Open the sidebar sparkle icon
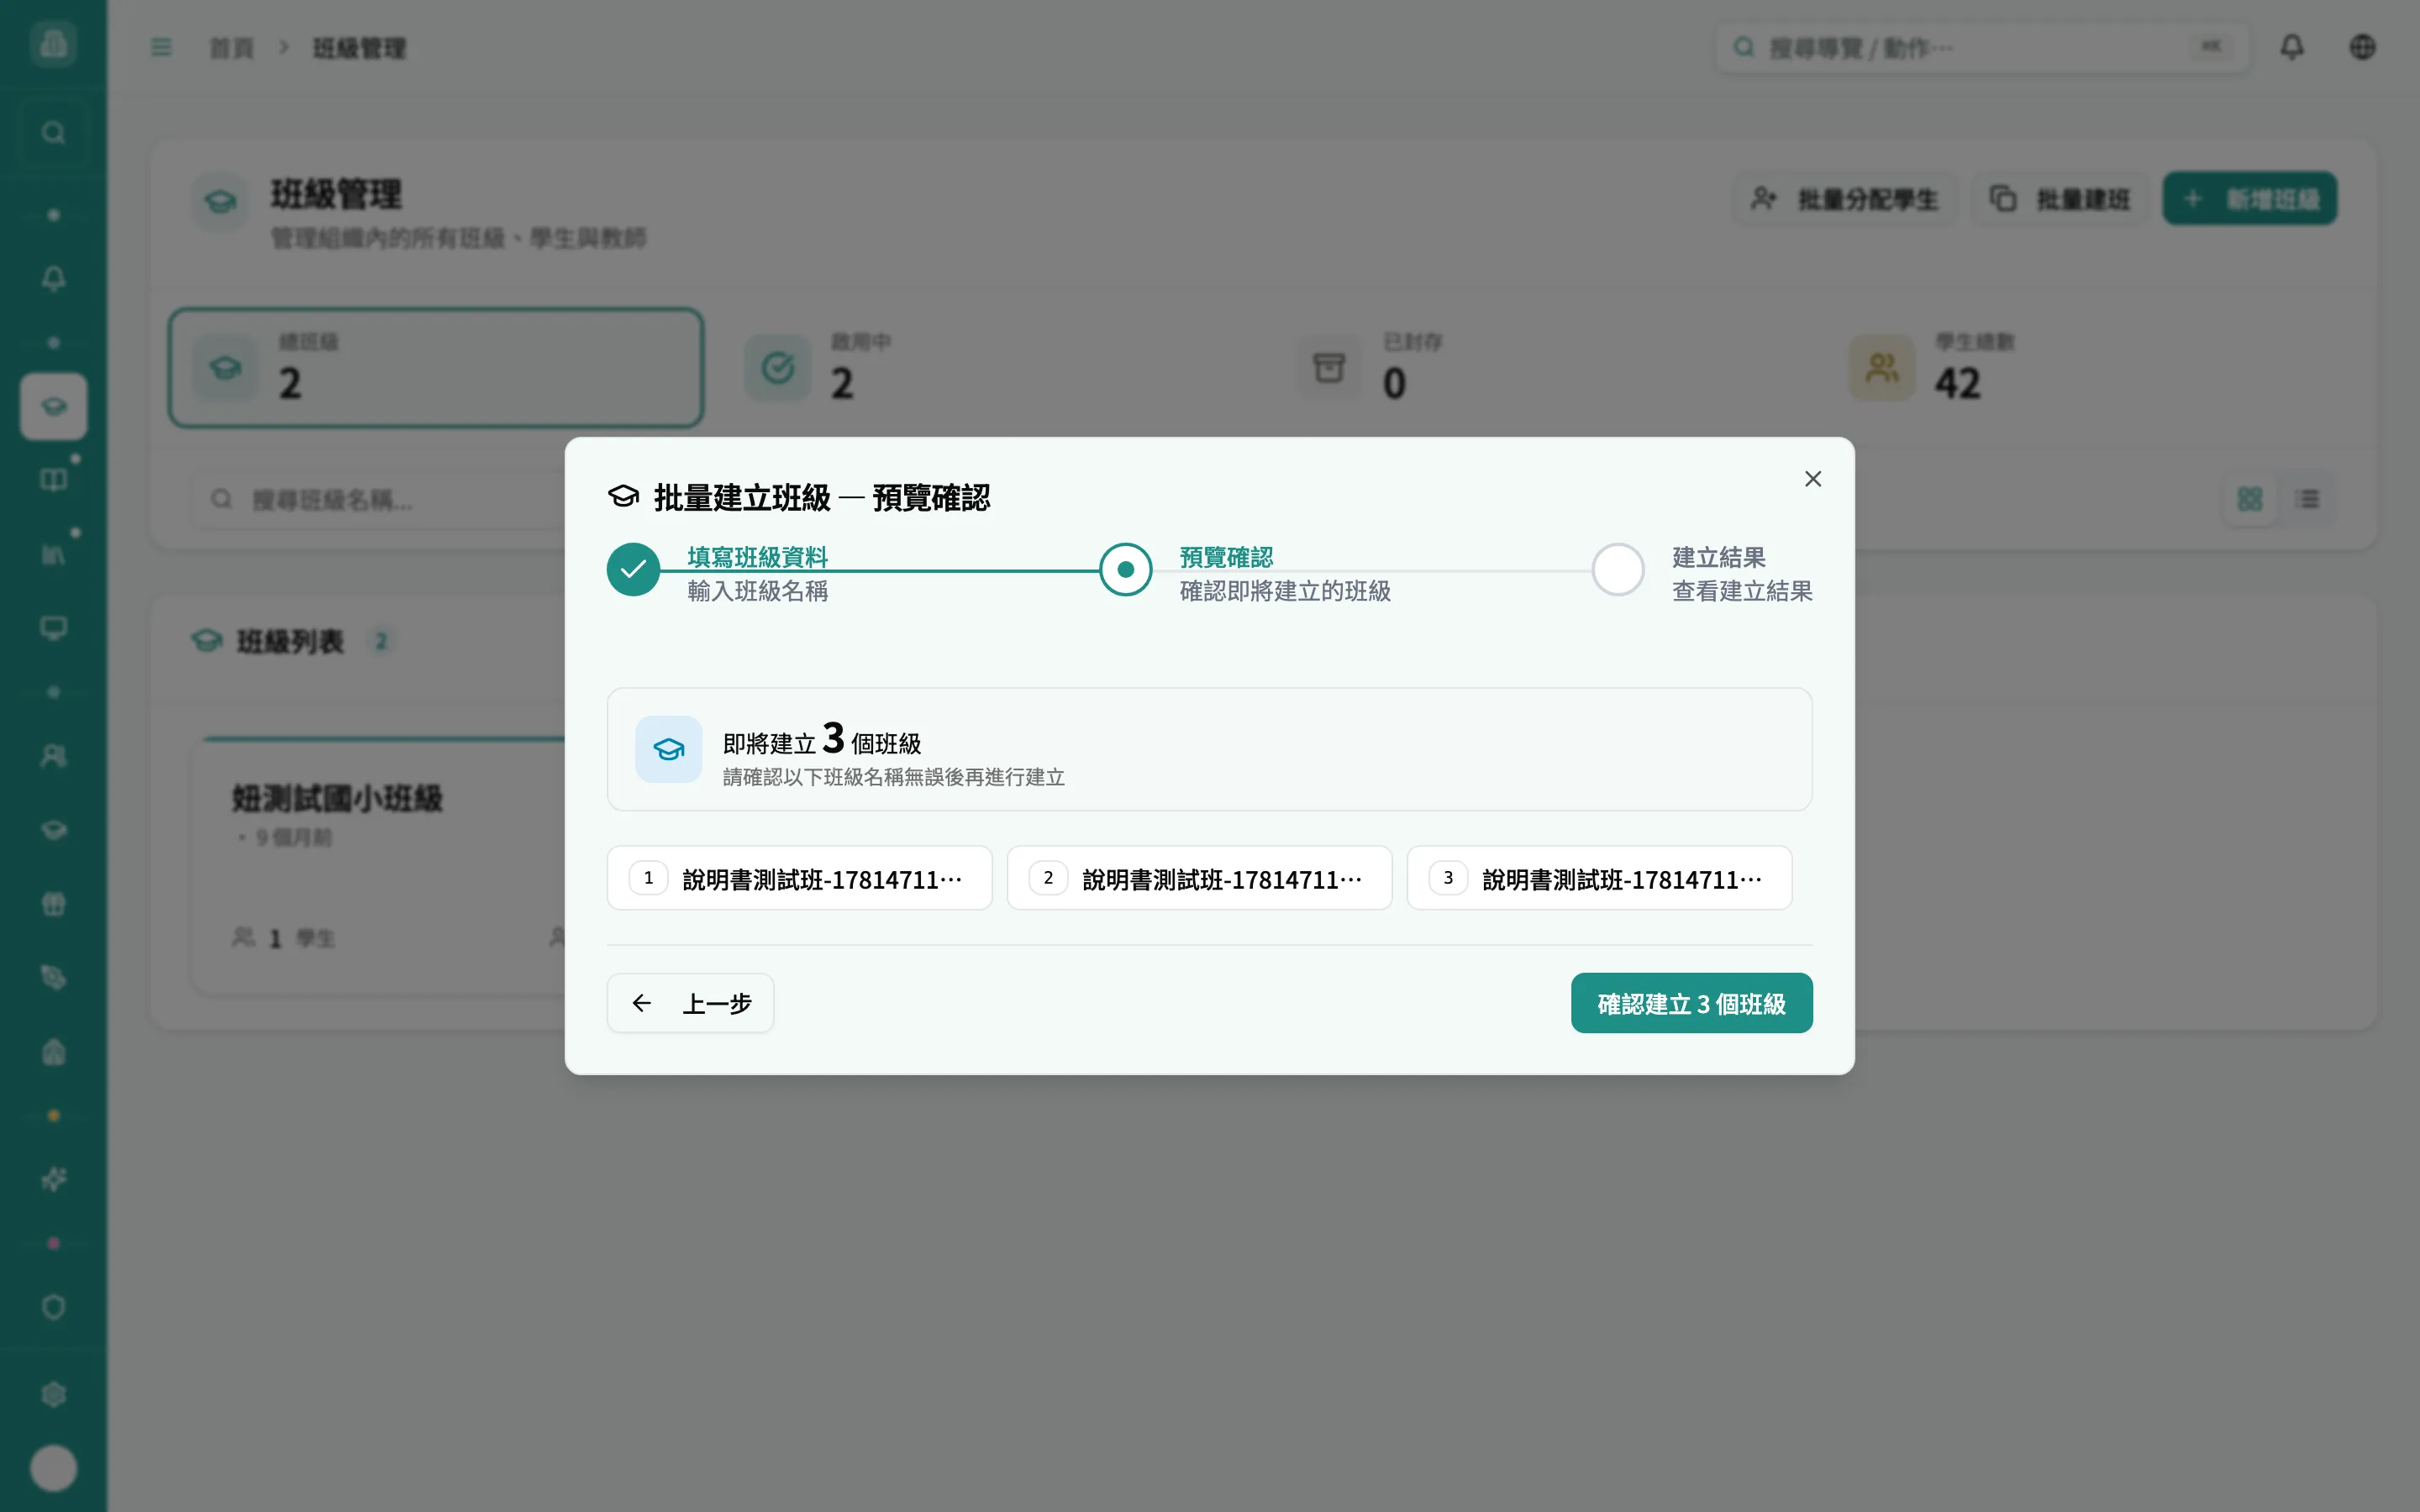The image size is (2420, 1512). click(x=53, y=1180)
